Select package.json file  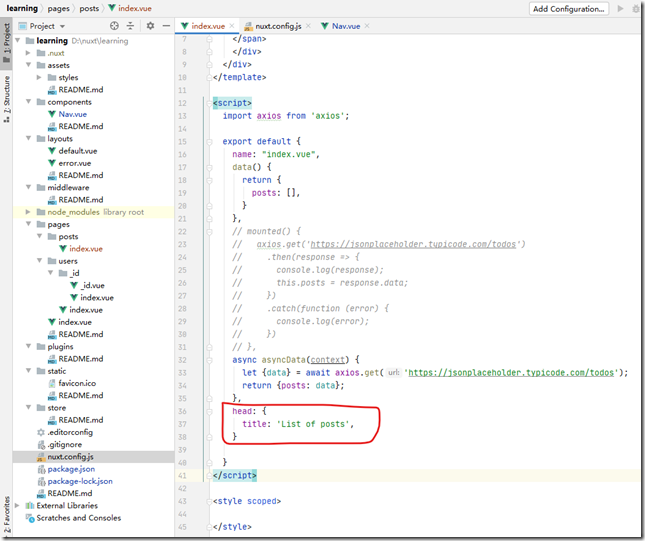click(71, 469)
